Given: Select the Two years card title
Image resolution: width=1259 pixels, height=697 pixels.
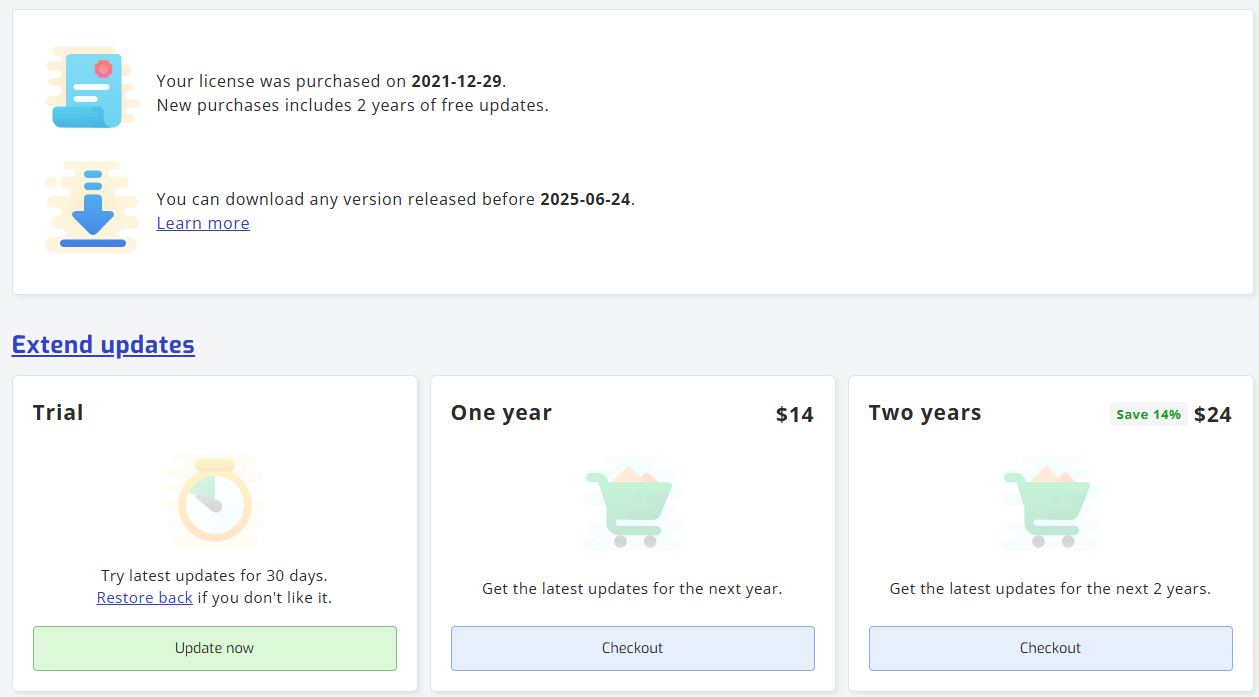Looking at the screenshot, I should (925, 413).
